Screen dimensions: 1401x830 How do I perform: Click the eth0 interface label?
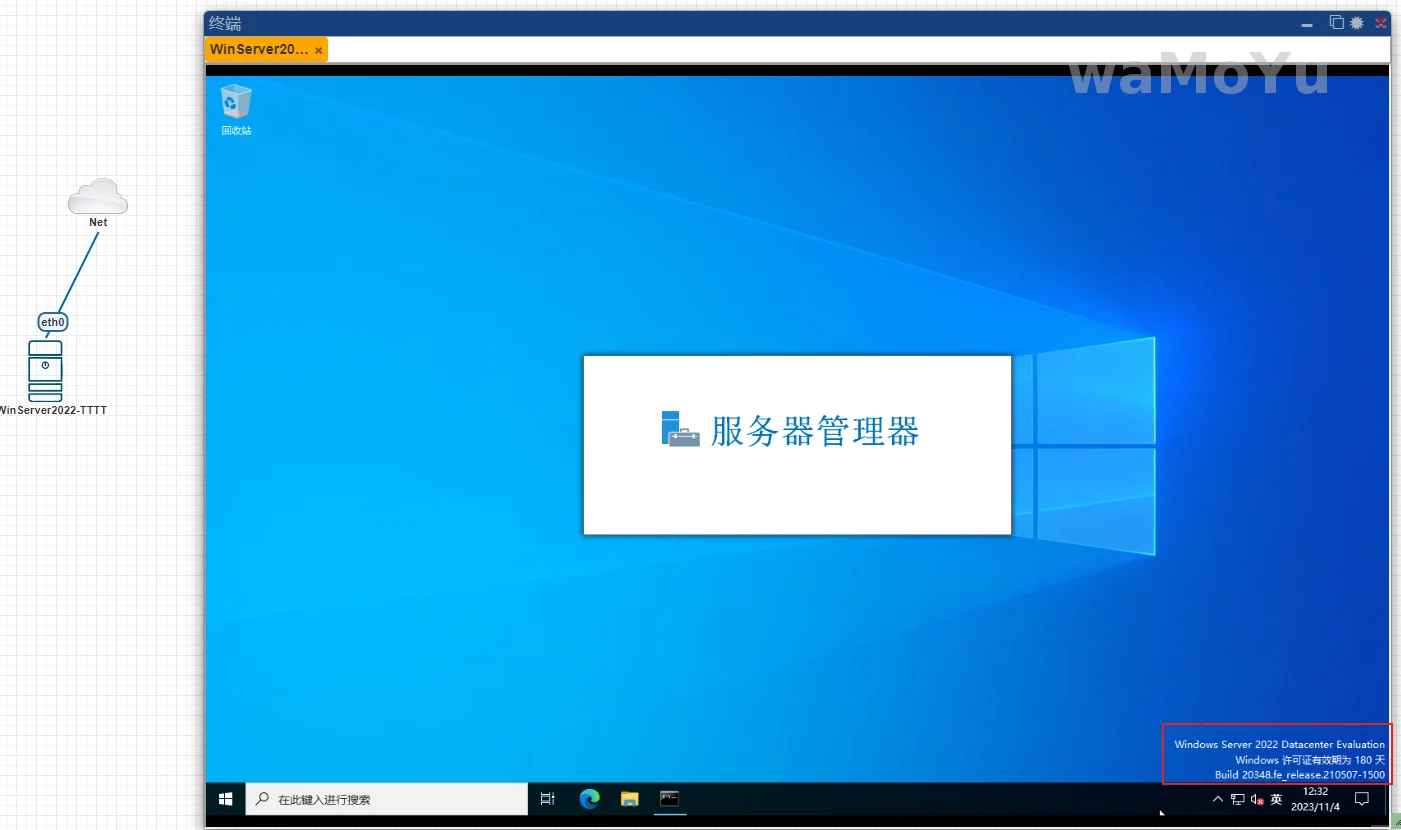pos(53,322)
